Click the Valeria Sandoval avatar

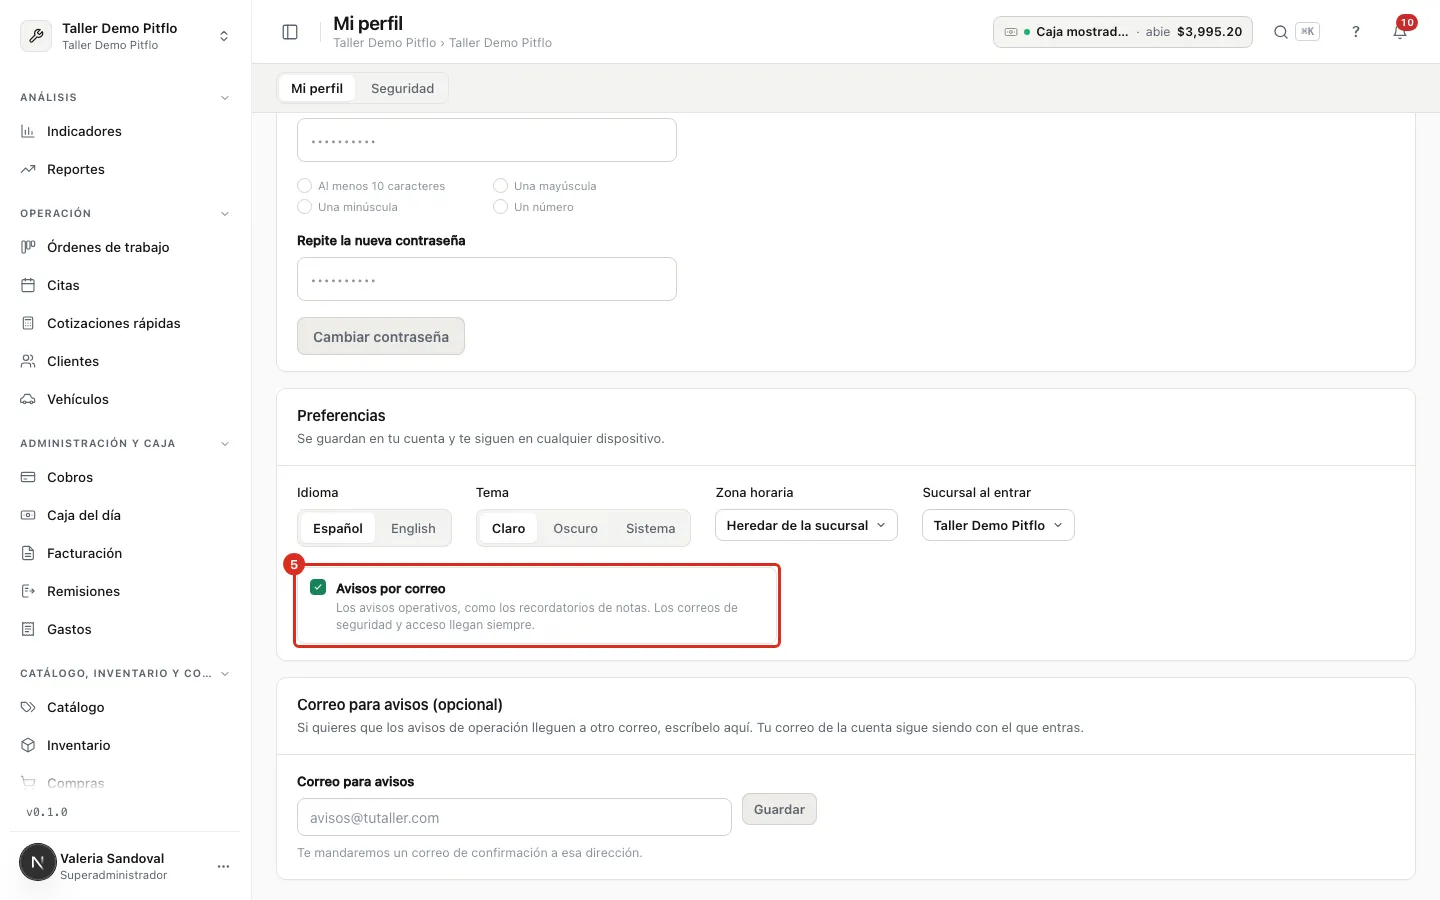click(38, 862)
